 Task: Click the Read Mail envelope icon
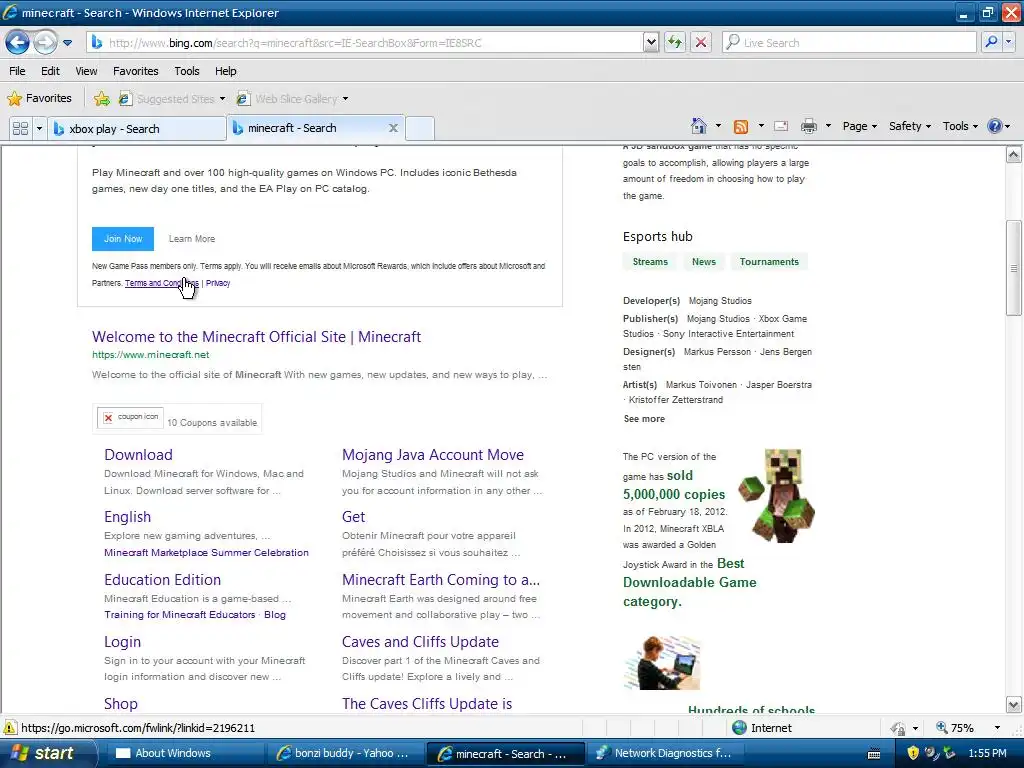click(x=781, y=126)
